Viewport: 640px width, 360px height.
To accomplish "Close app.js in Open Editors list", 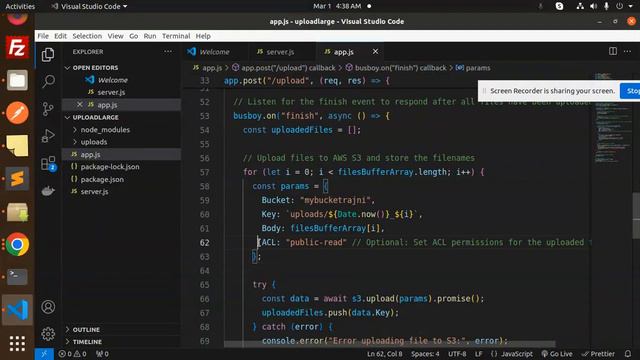I will [x=80, y=104].
